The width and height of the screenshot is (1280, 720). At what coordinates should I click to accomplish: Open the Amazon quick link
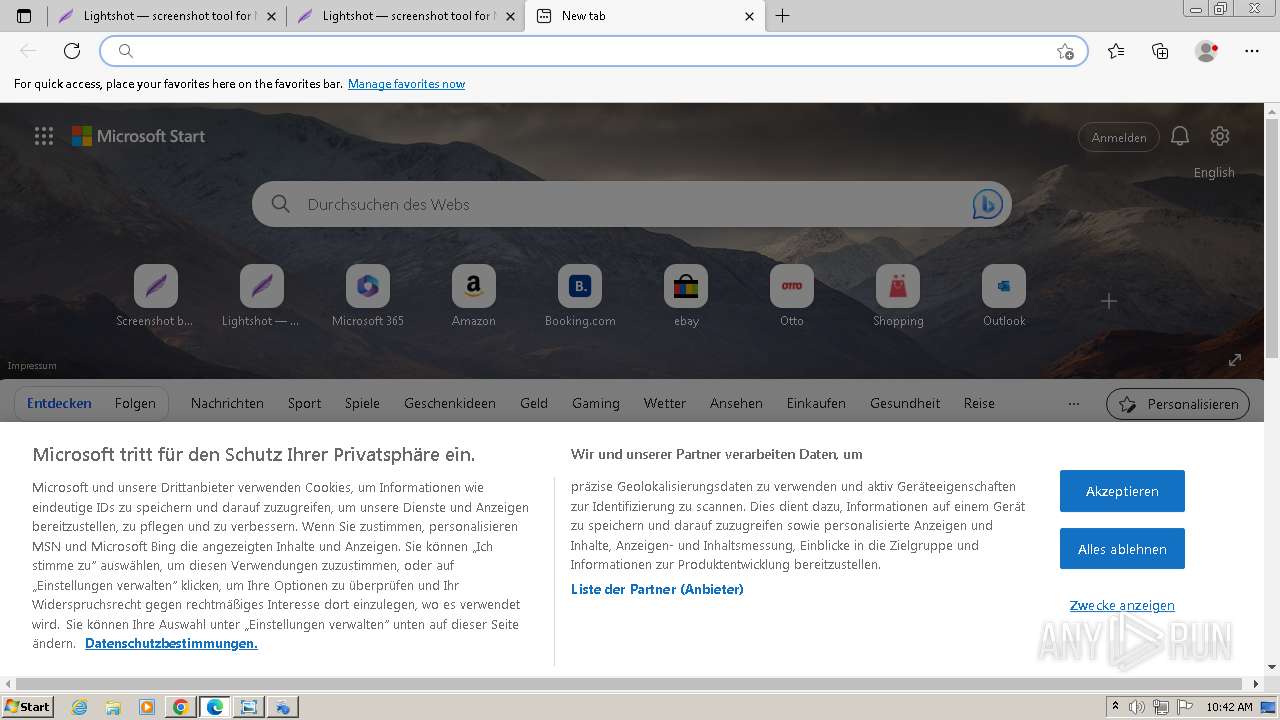pyautogui.click(x=473, y=296)
